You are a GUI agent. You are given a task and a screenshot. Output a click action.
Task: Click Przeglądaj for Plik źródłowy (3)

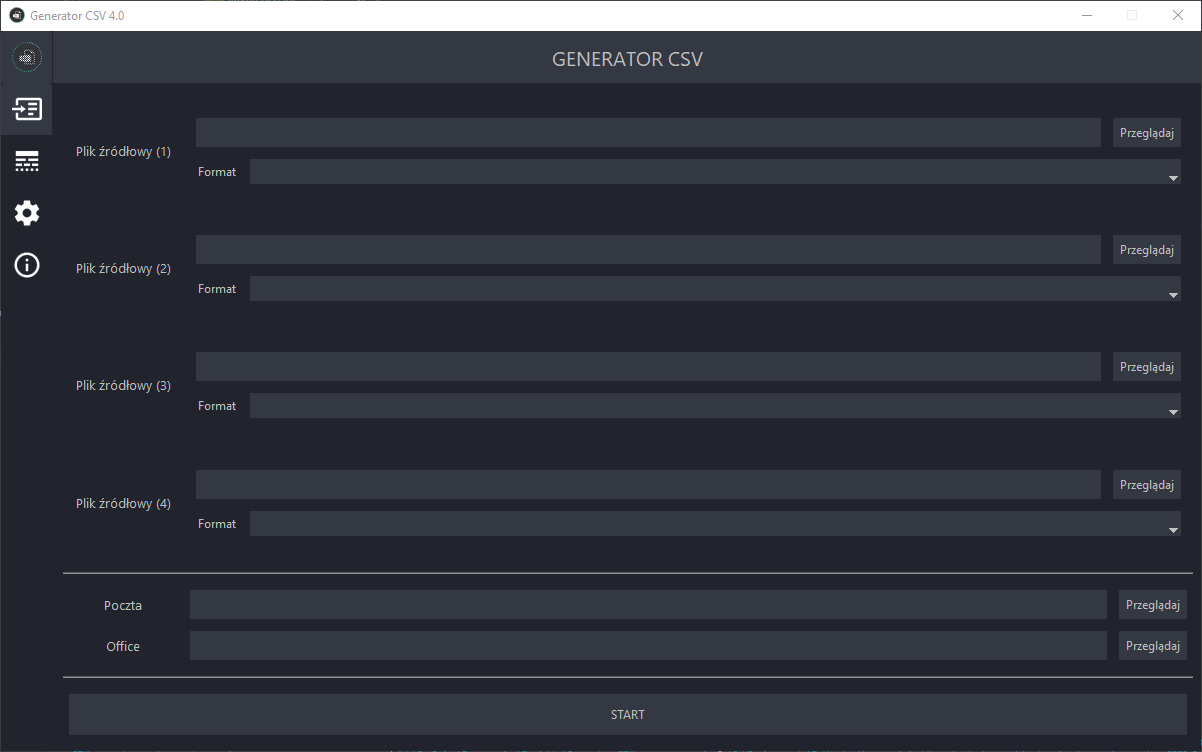[1146, 367]
